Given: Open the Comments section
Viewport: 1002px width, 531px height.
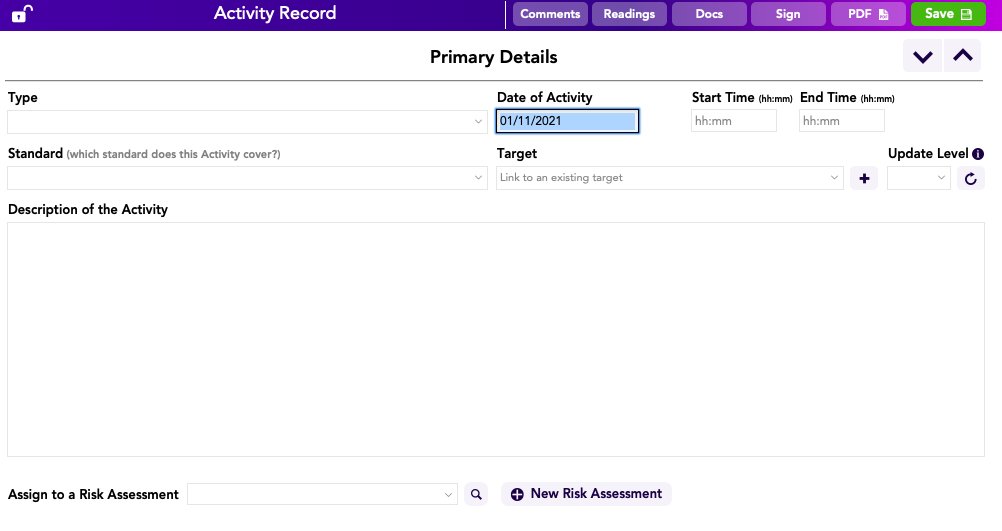Looking at the screenshot, I should [x=550, y=14].
